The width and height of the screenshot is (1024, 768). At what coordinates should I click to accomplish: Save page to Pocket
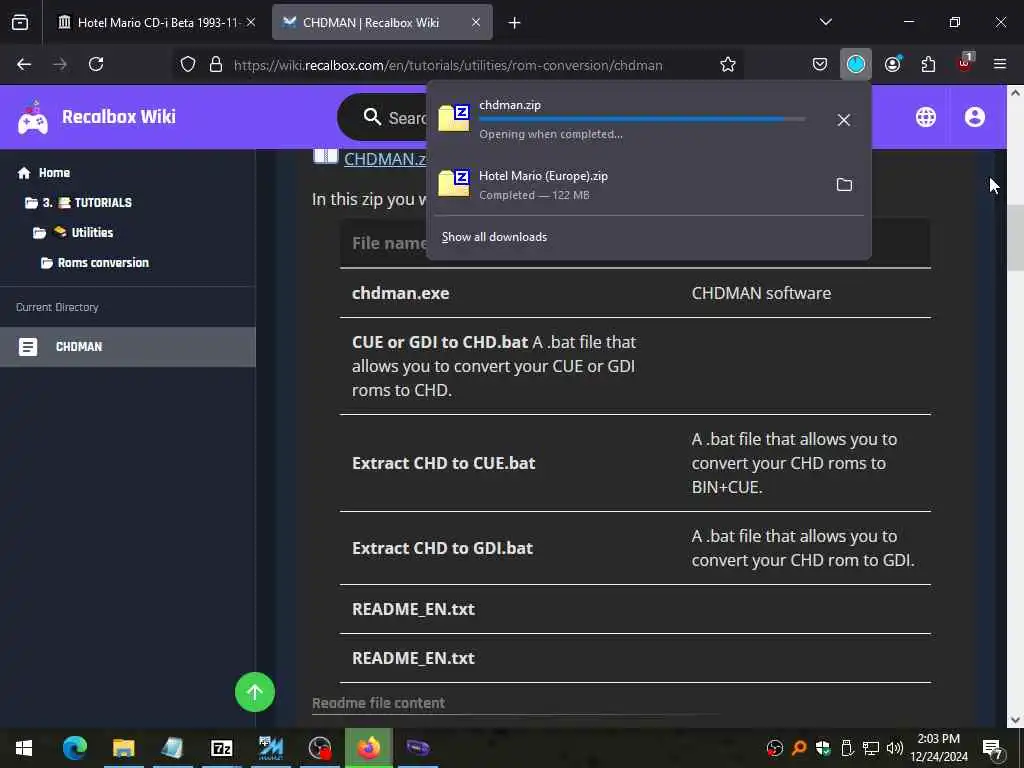(820, 64)
